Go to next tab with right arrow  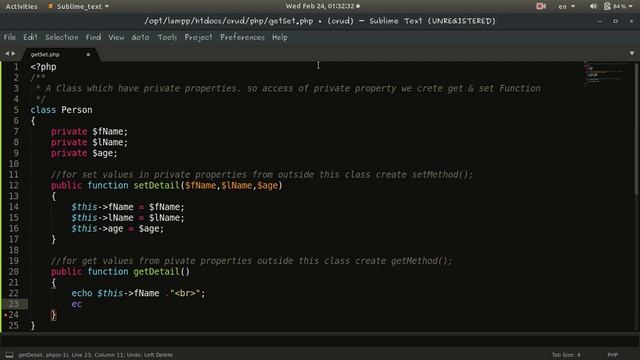pos(13,53)
